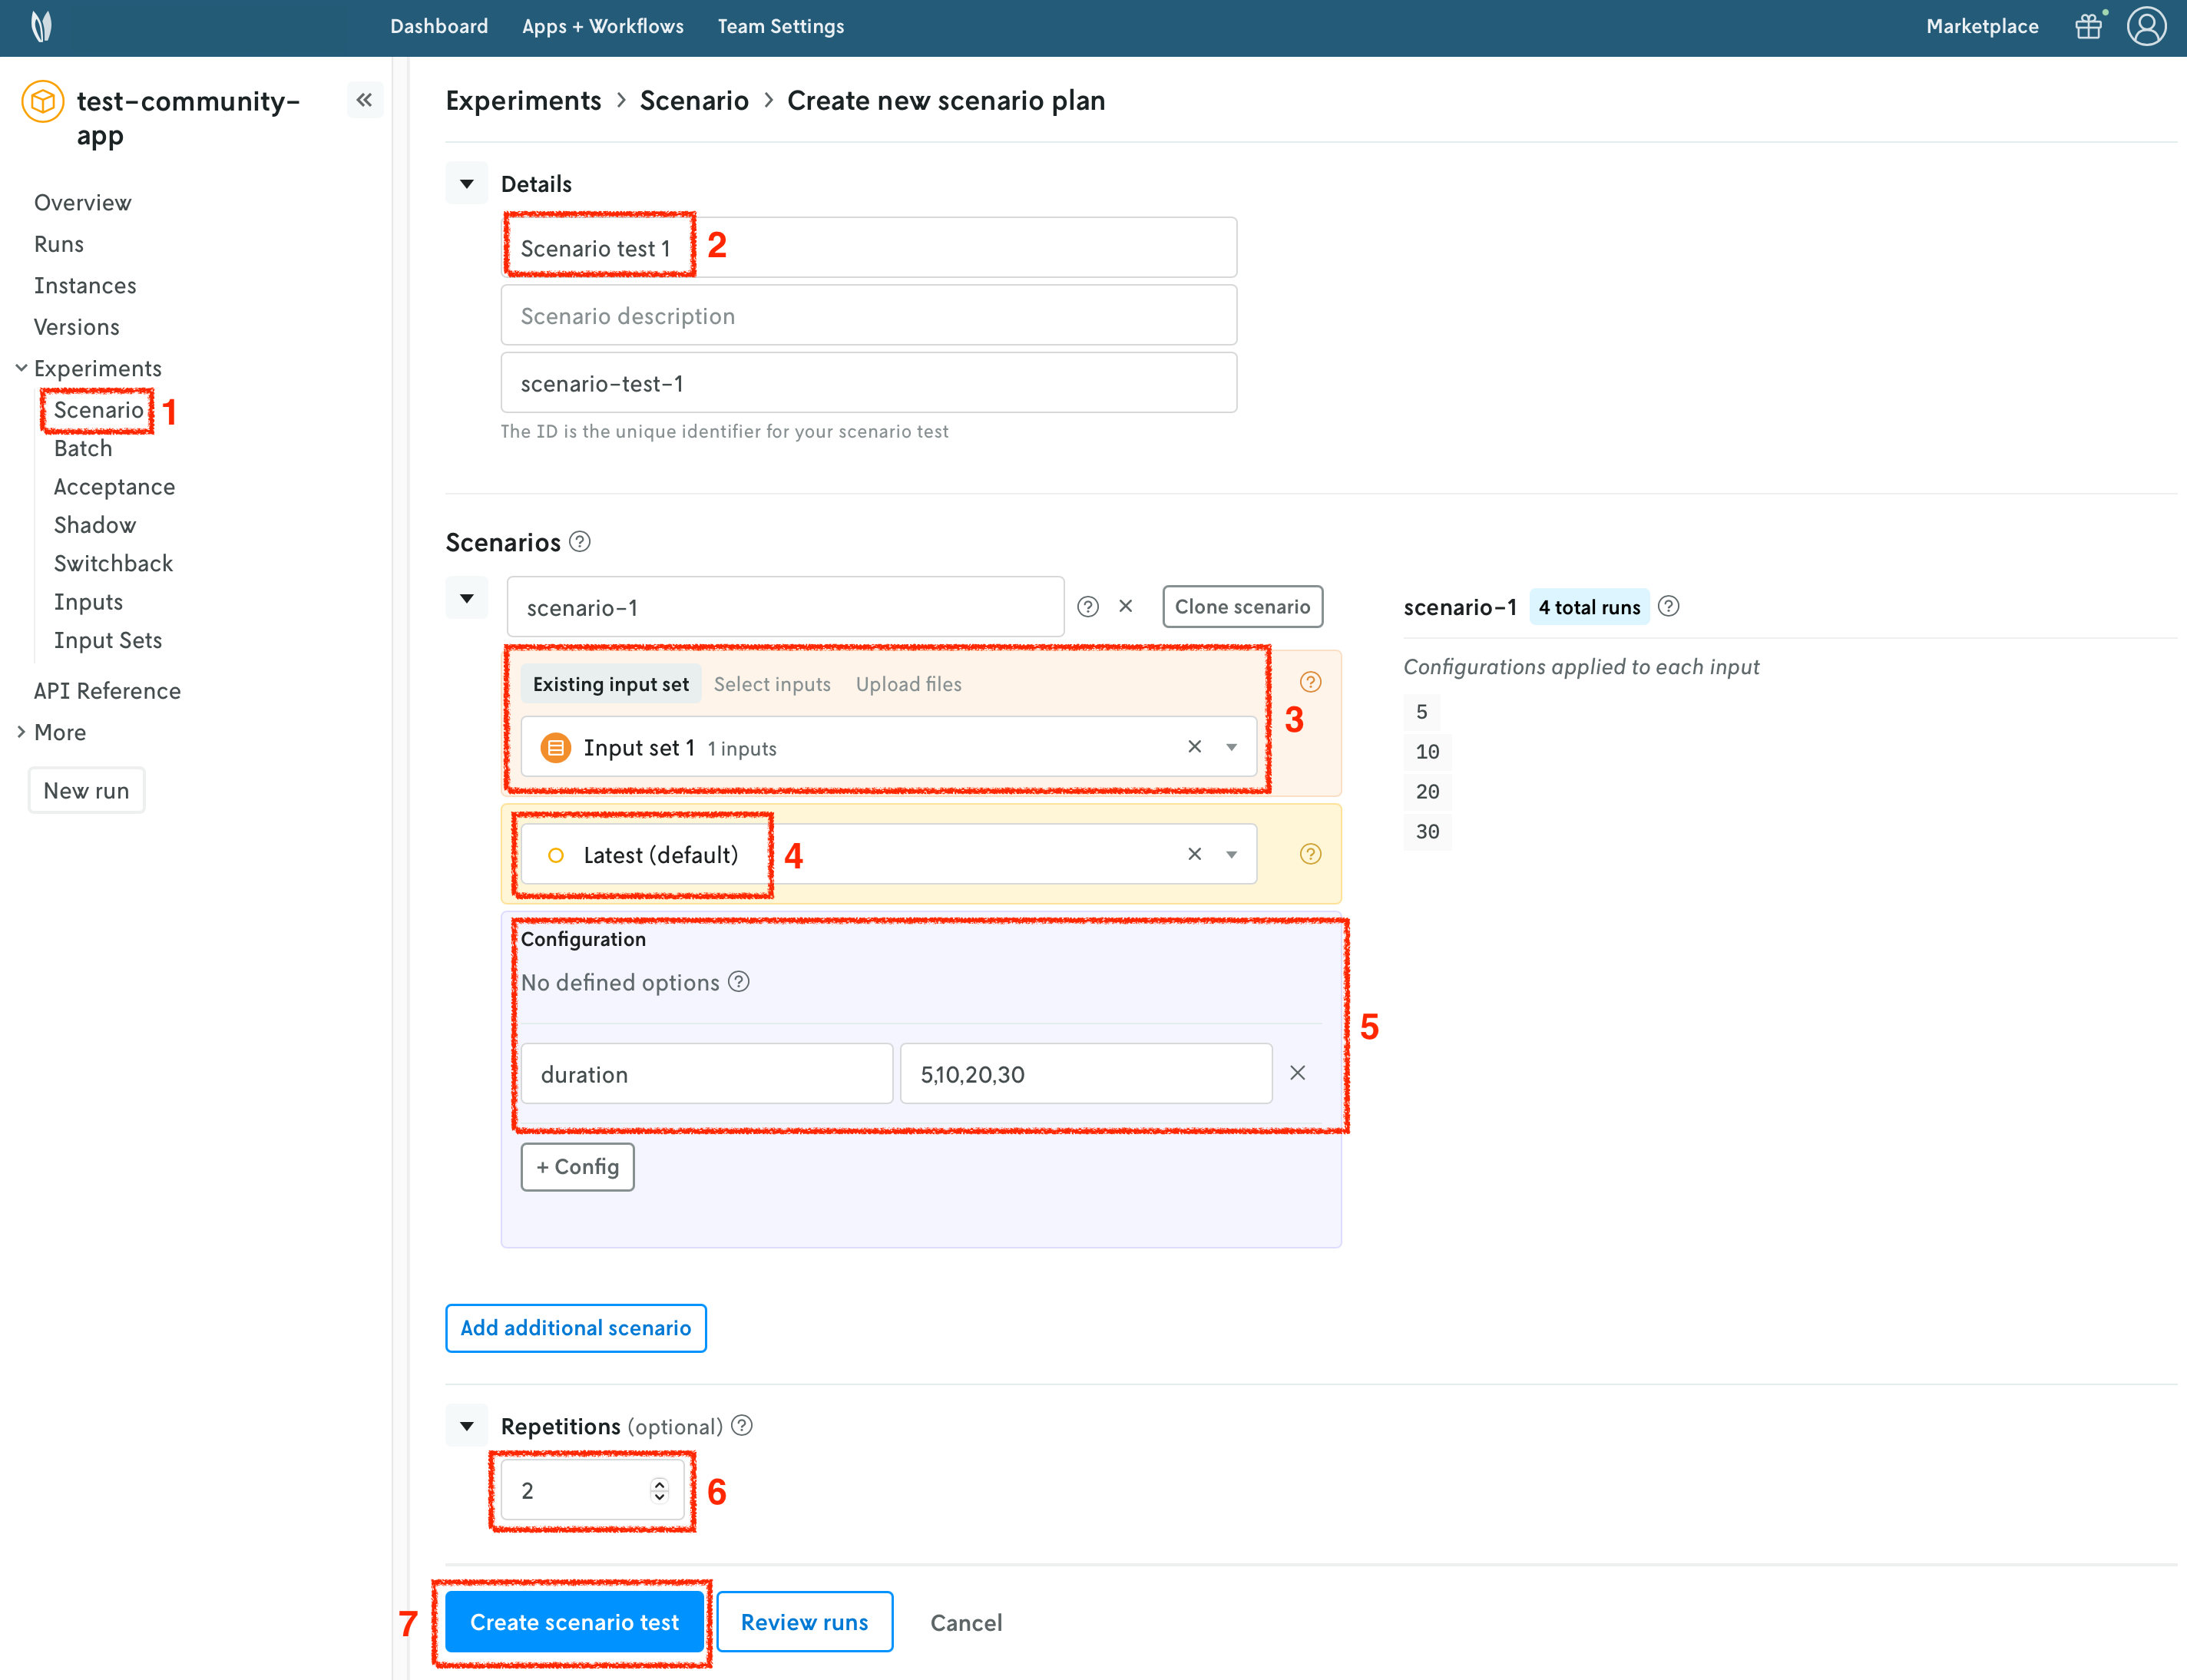The image size is (2187, 1680).
Task: Click help icon next to Scenarios heading
Action: click(x=580, y=542)
